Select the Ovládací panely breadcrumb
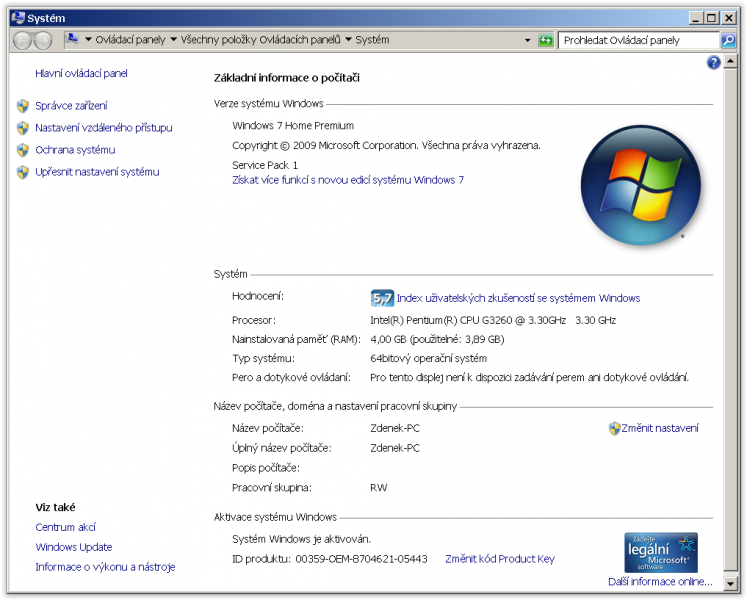 point(130,40)
